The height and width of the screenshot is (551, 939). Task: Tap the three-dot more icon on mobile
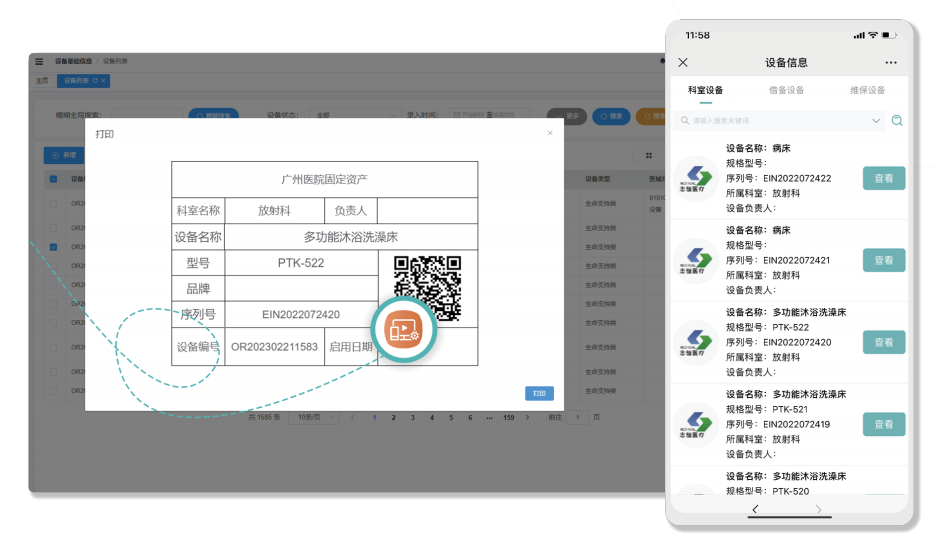pos(891,63)
